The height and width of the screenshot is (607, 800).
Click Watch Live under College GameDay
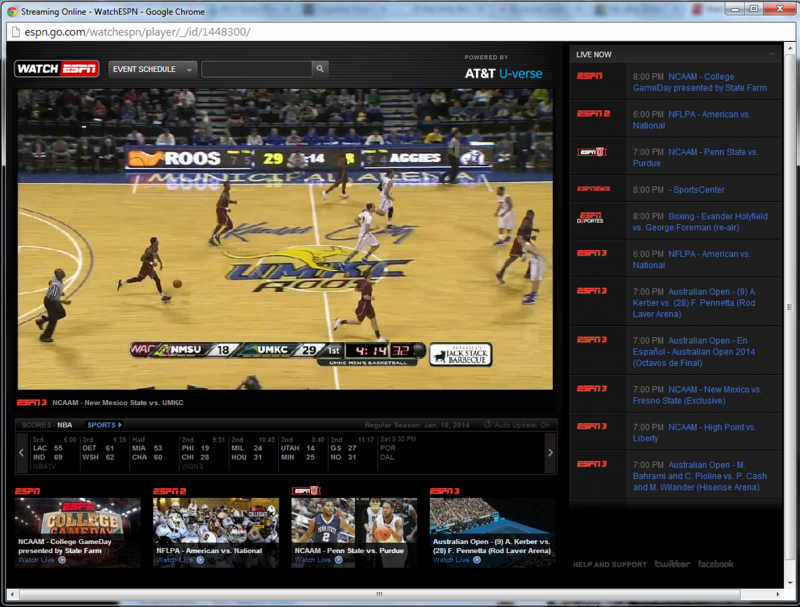tap(36, 560)
